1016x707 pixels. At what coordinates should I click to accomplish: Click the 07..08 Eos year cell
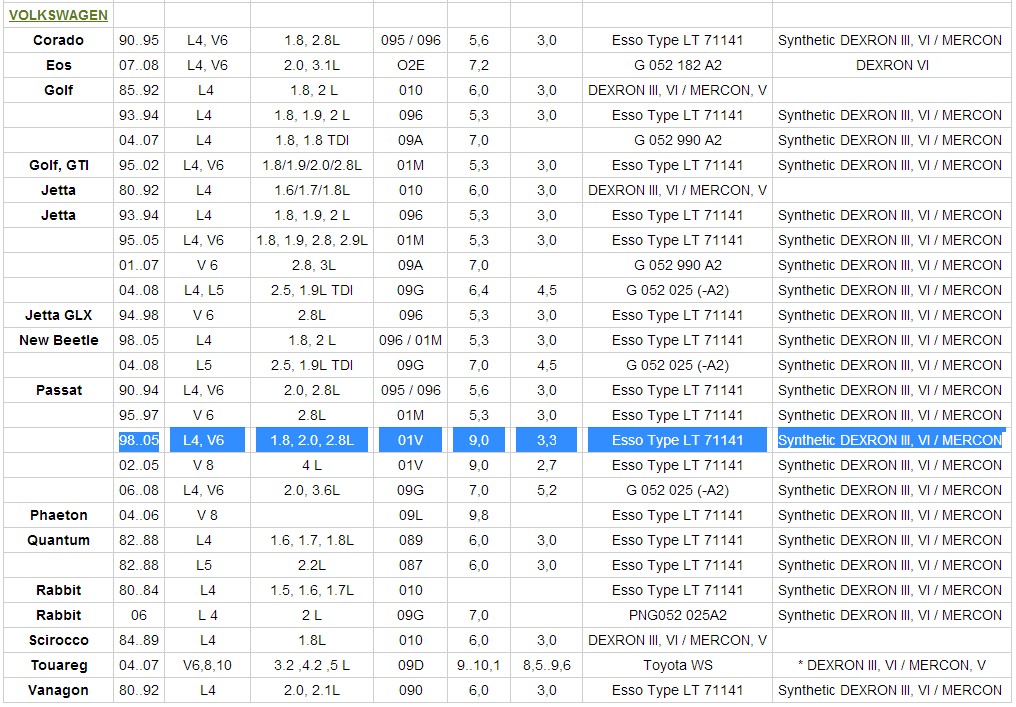(139, 65)
